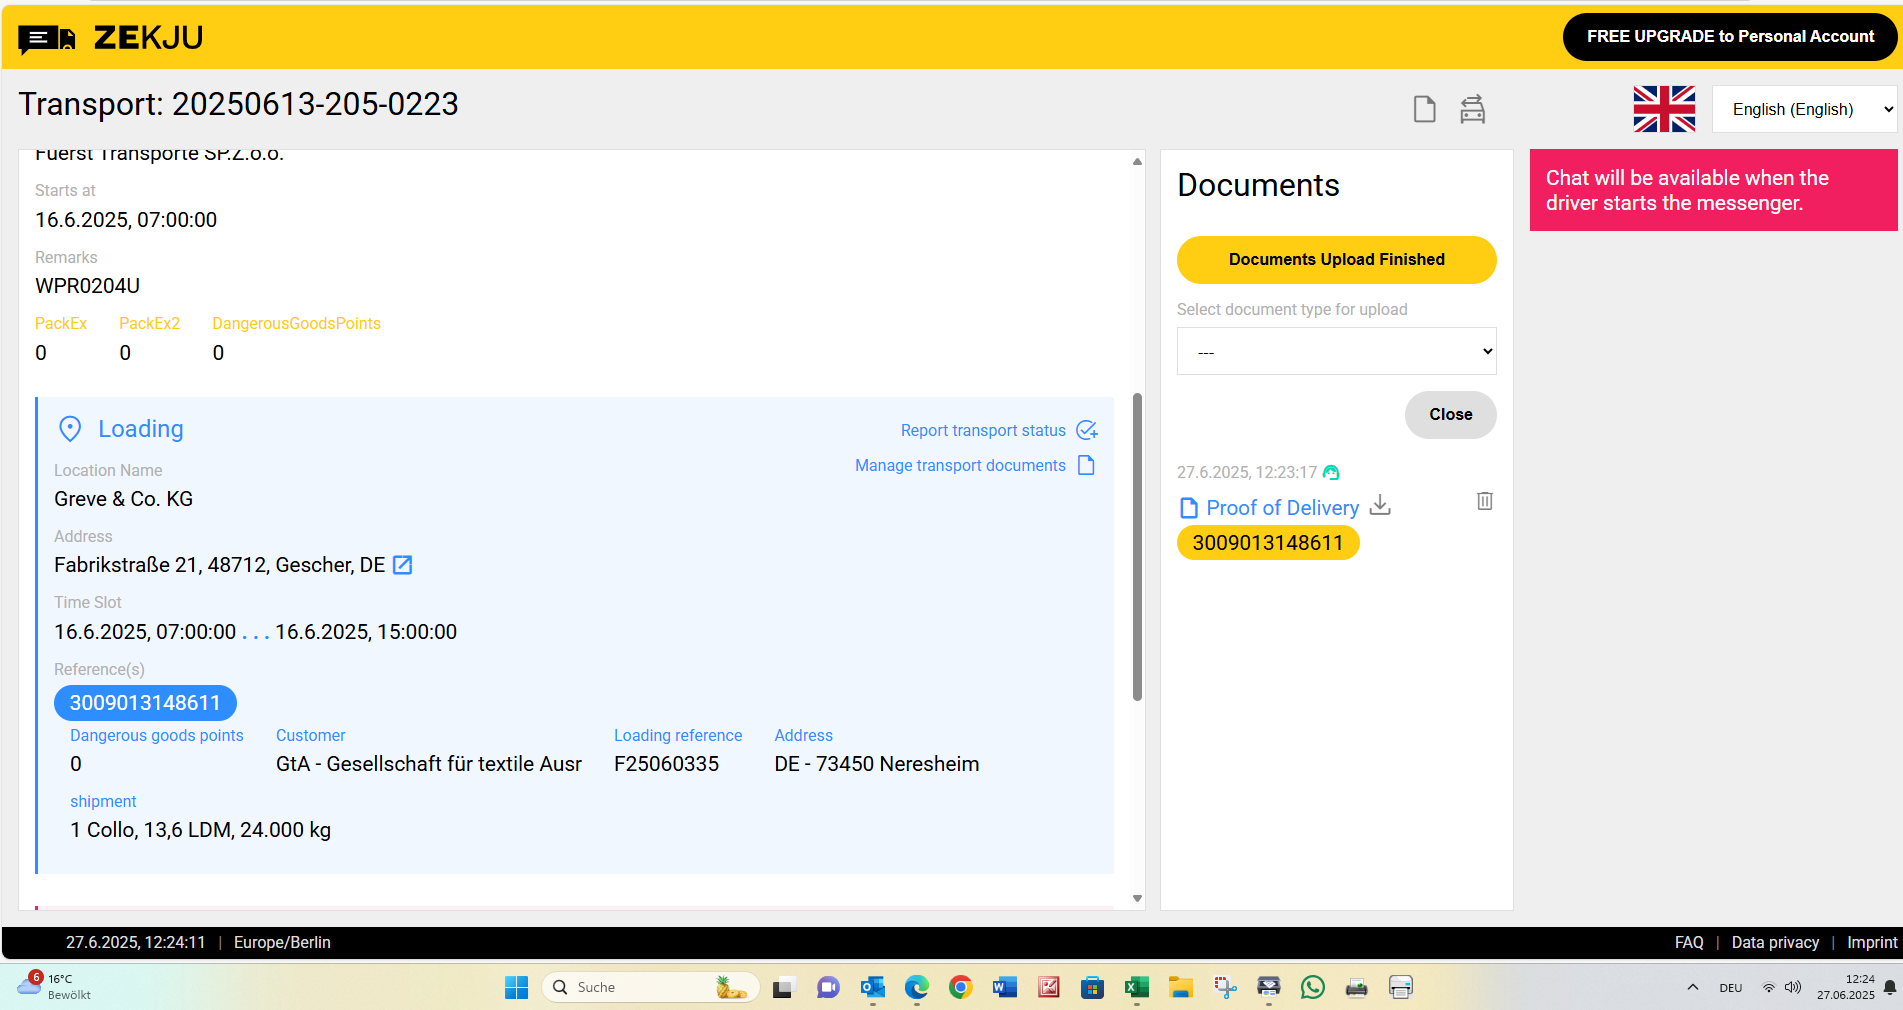Click the loading reference F25060335

666,764
